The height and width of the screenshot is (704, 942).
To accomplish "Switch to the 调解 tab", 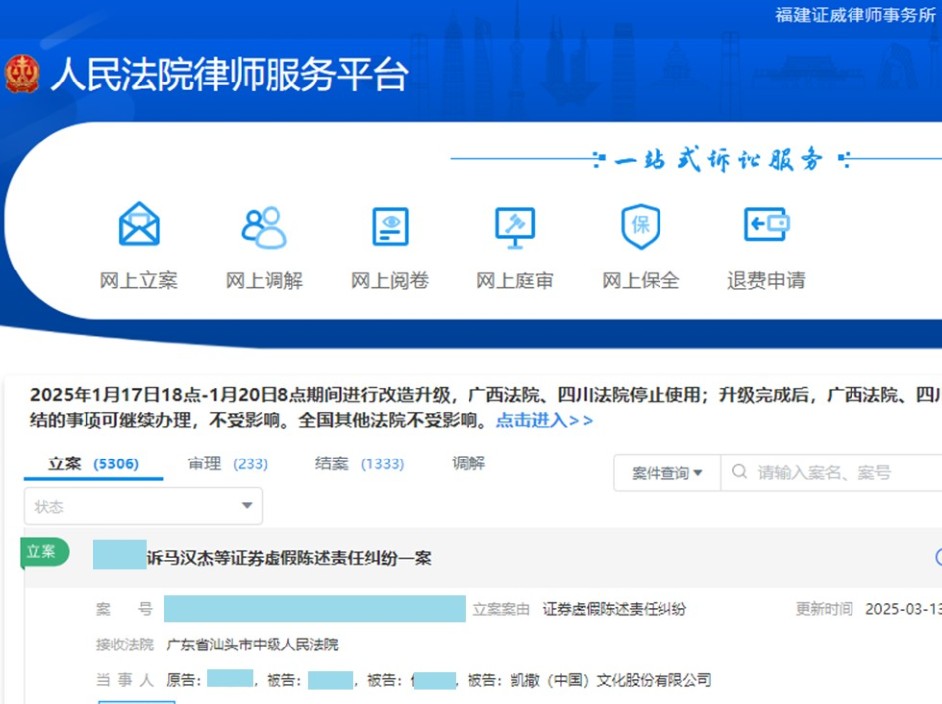I will tap(469, 463).
